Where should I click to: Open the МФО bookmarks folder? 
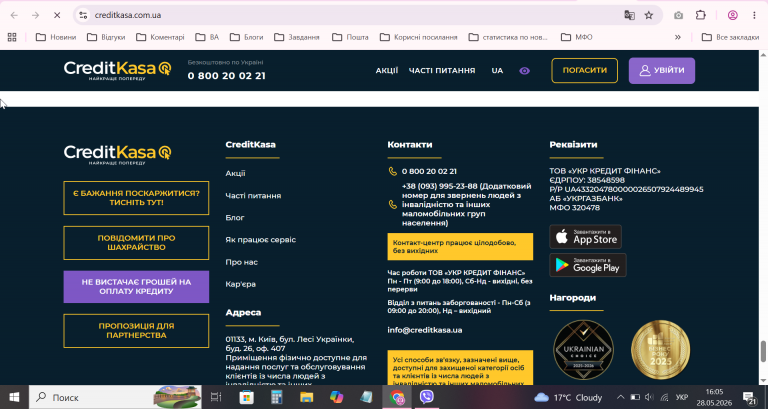pyautogui.click(x=576, y=37)
